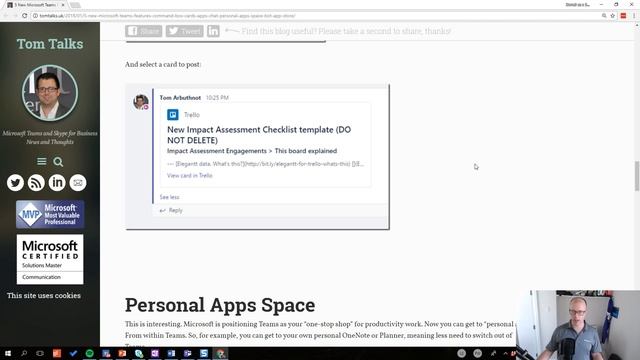The image size is (640, 360).
Task: Click Tom Arbuthnot's avatar in the message
Action: point(141,102)
